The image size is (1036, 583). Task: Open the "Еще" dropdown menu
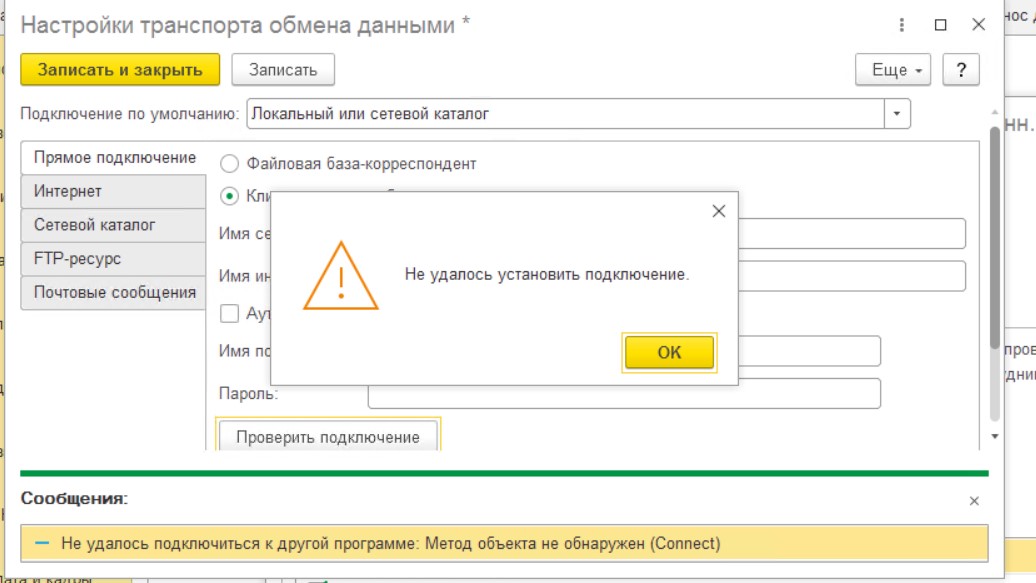(893, 70)
